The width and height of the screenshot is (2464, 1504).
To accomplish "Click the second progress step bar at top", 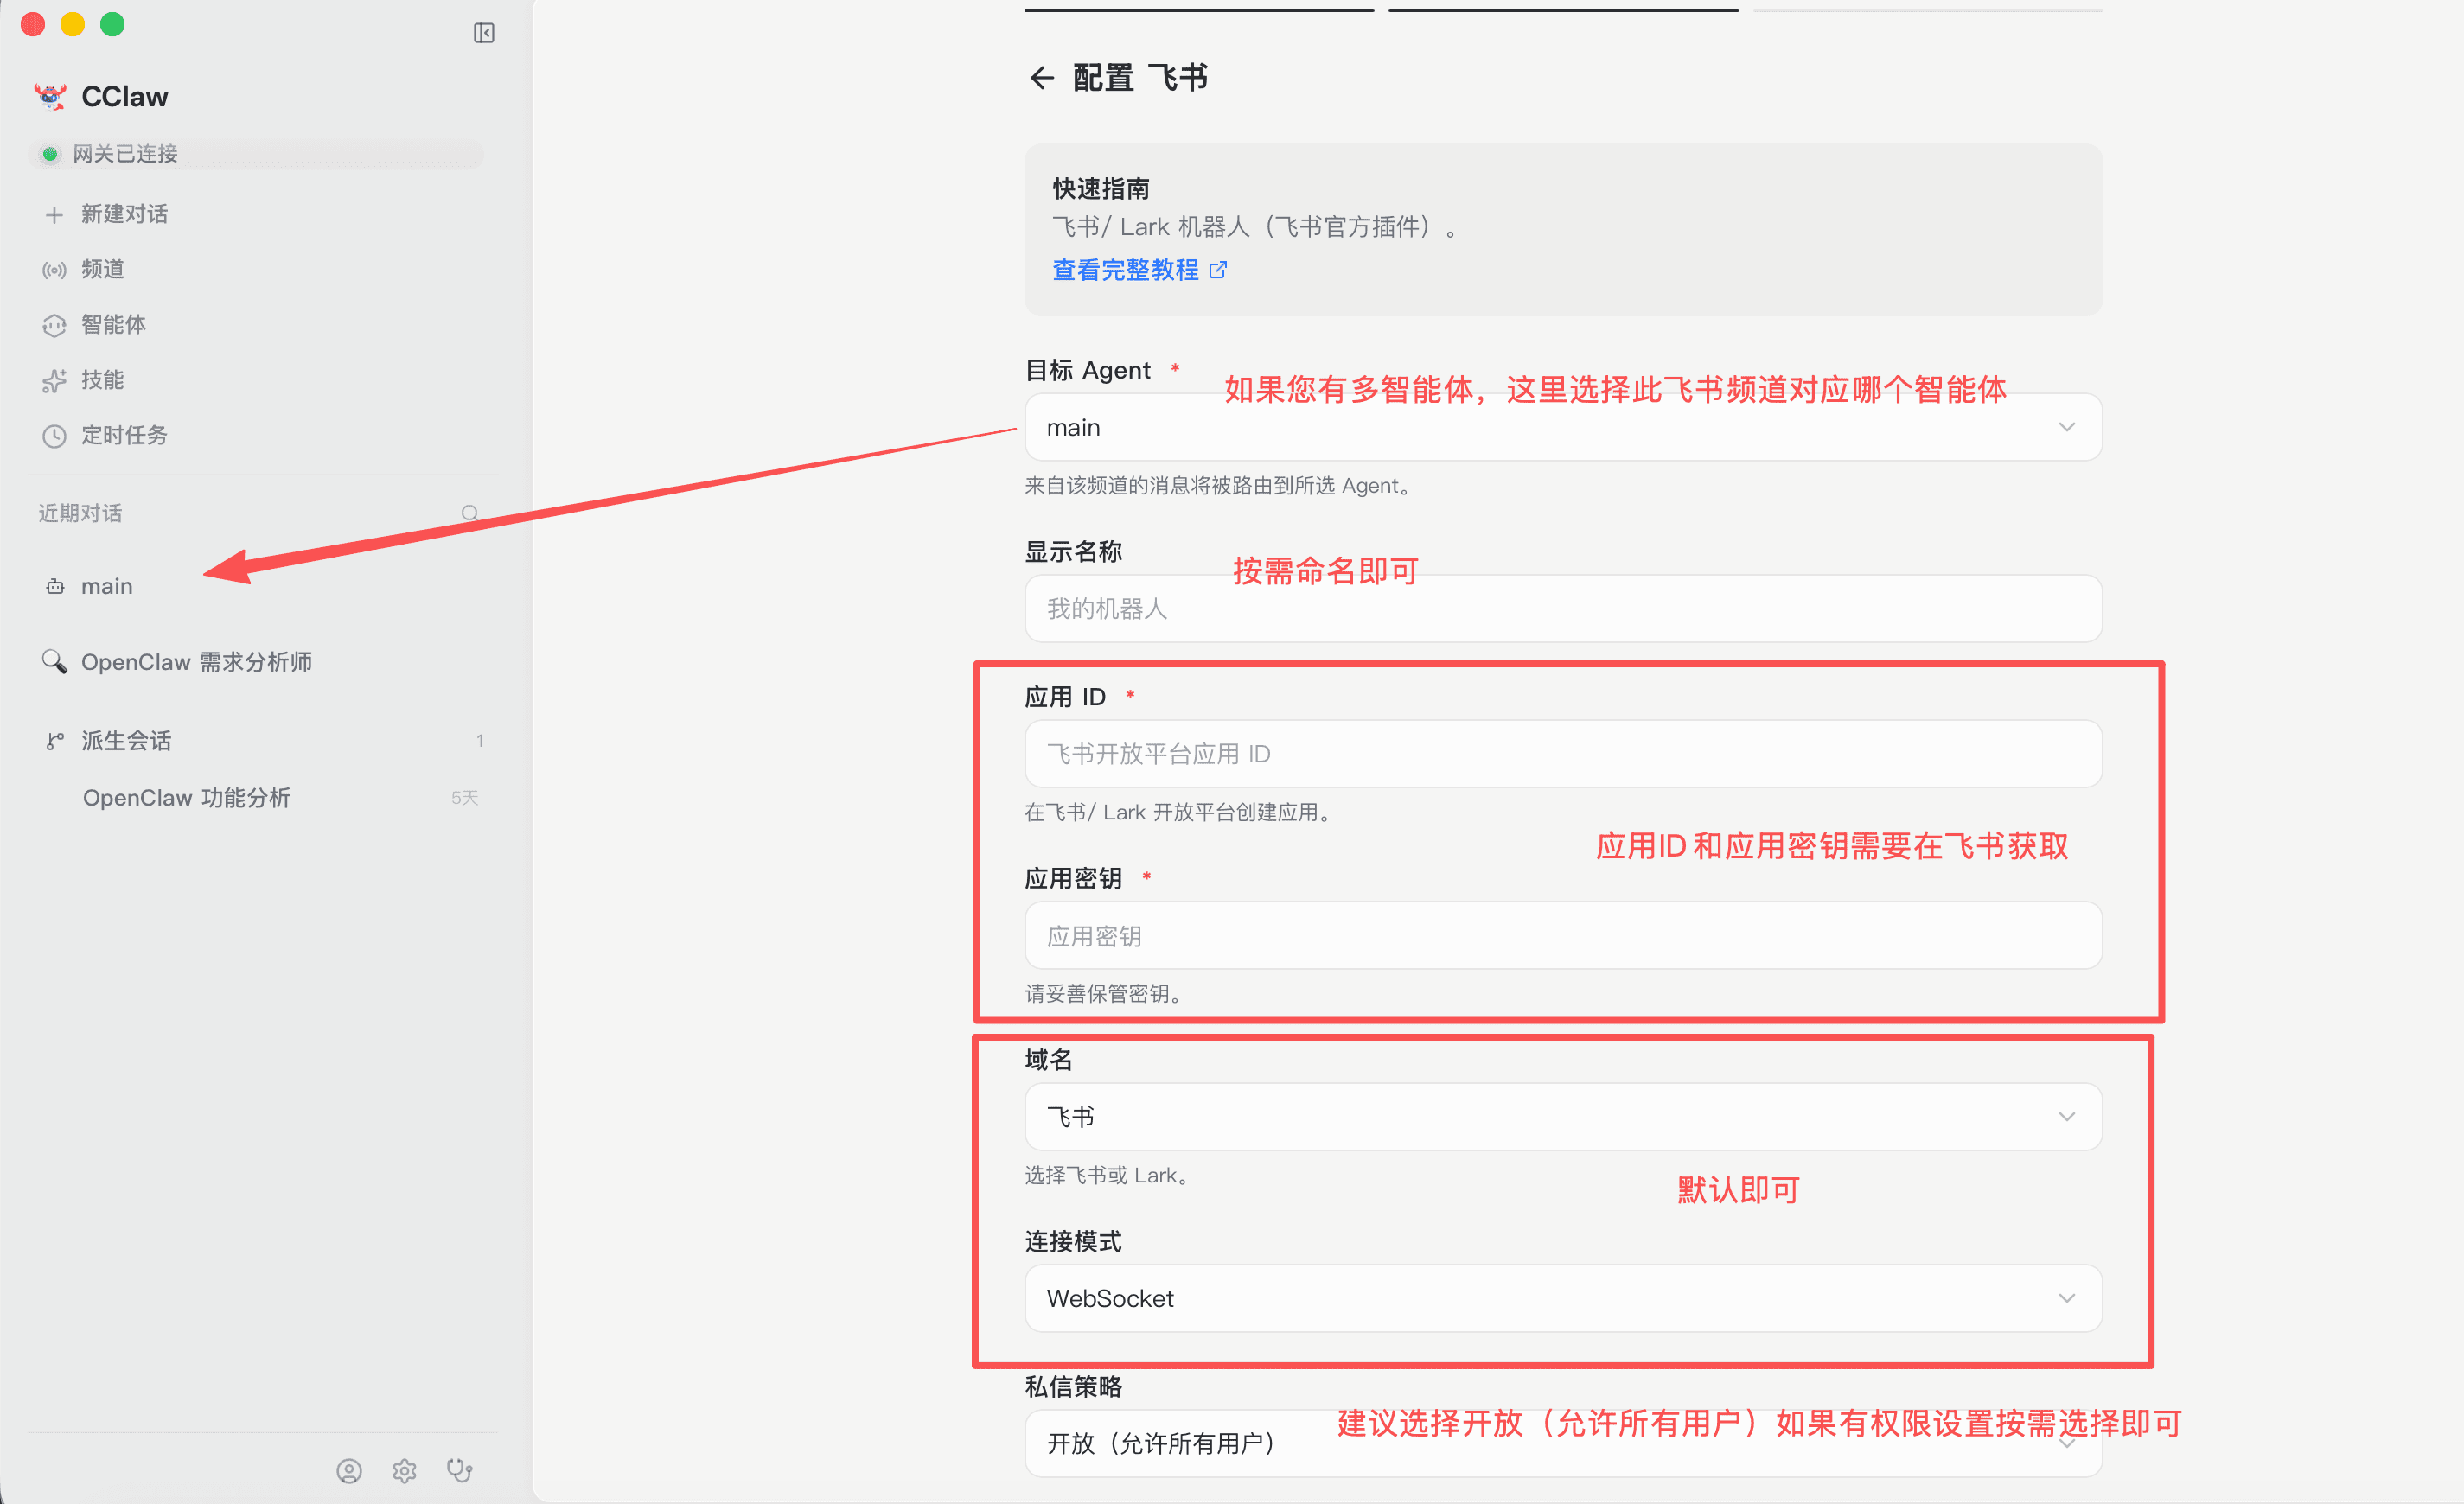I will [1563, 10].
